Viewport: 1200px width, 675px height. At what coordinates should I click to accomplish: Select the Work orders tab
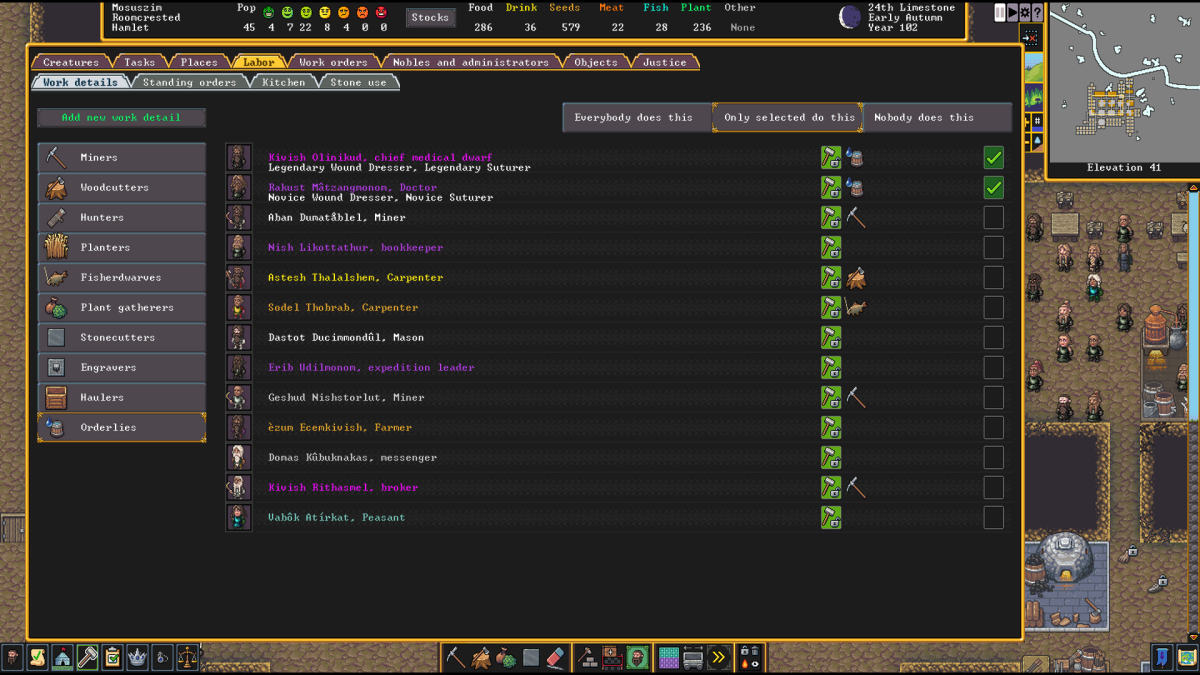tap(330, 61)
